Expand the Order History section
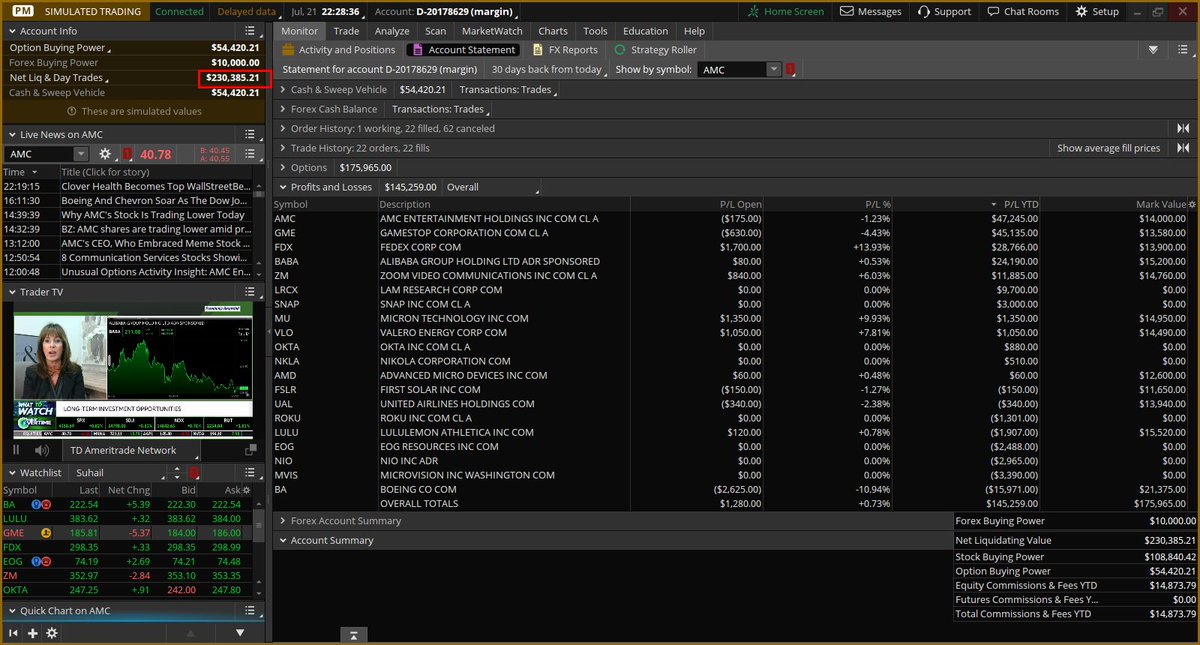The height and width of the screenshot is (645, 1200). 283,128
